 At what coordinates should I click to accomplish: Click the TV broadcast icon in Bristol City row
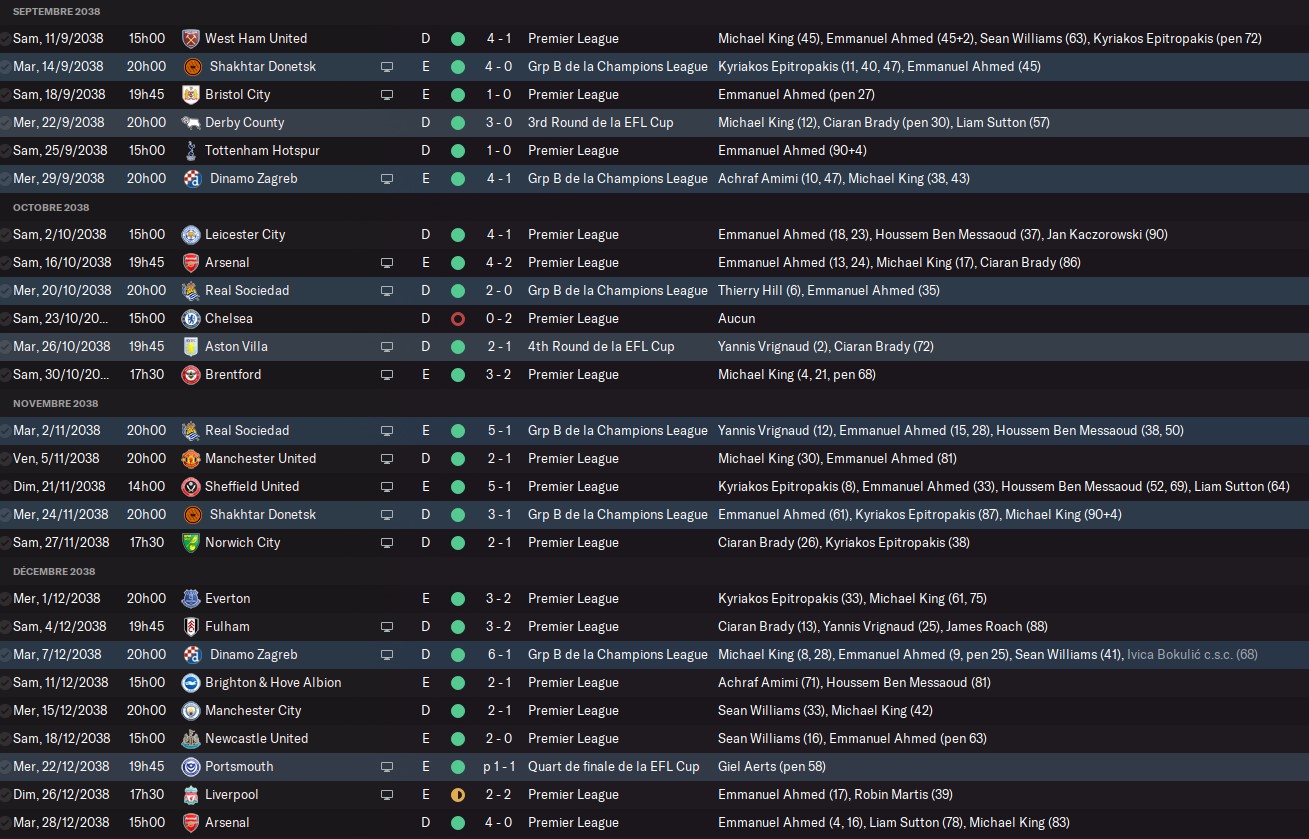click(387, 94)
